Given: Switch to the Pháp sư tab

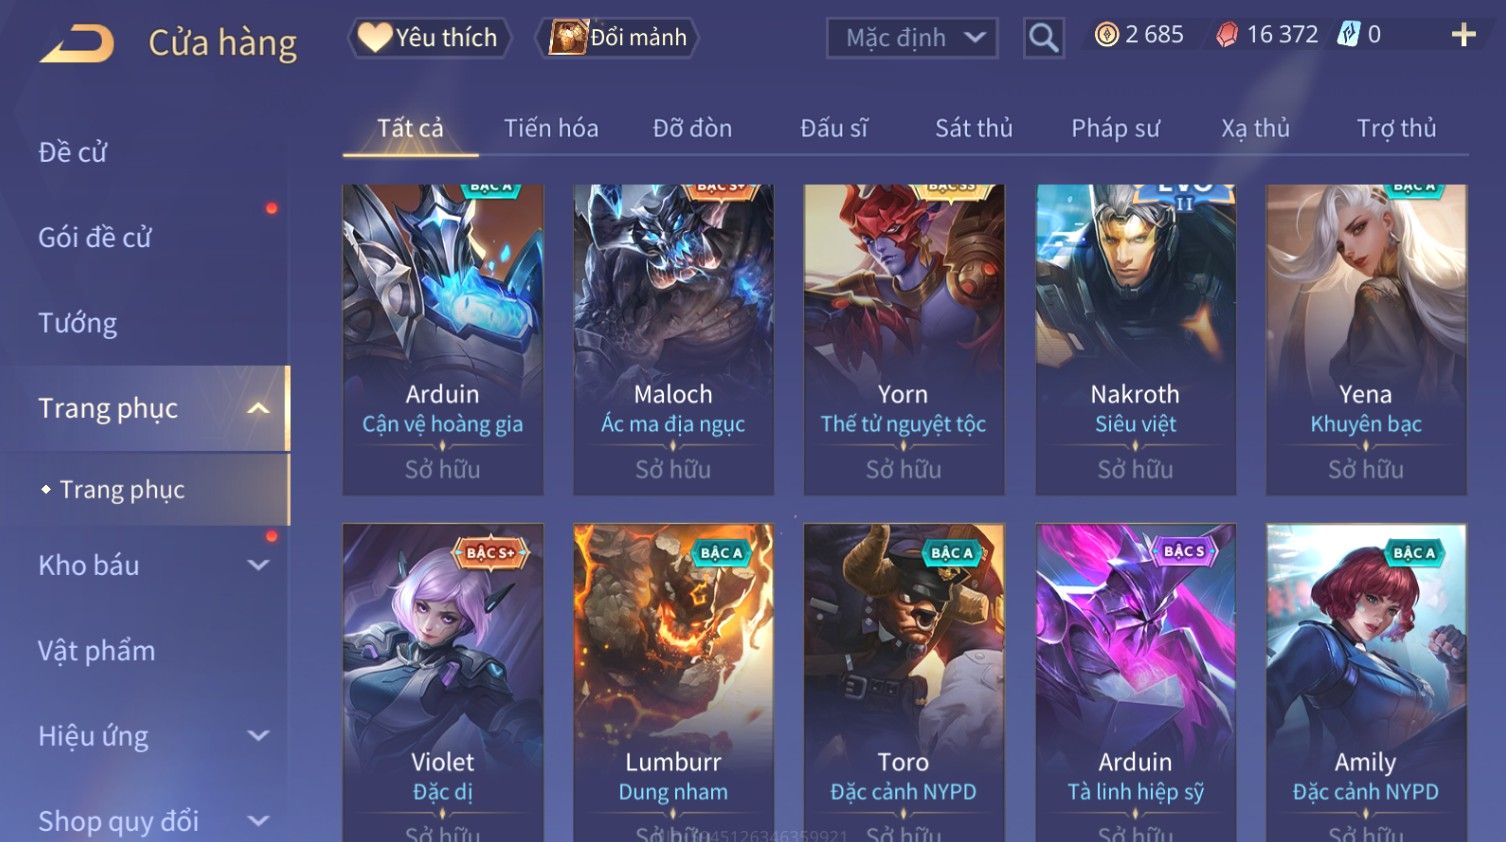Looking at the screenshot, I should 1115,128.
